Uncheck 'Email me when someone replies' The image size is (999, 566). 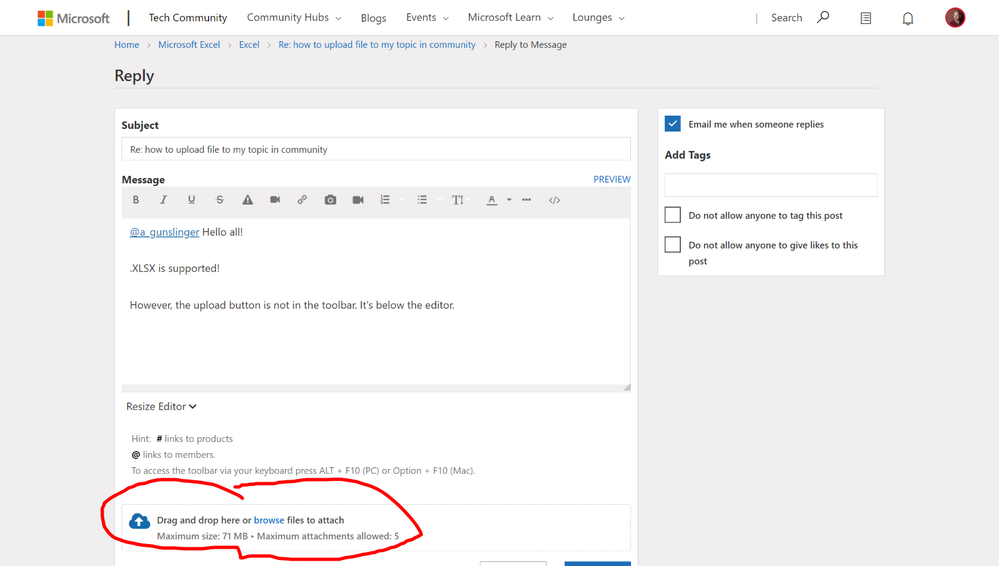coord(672,124)
